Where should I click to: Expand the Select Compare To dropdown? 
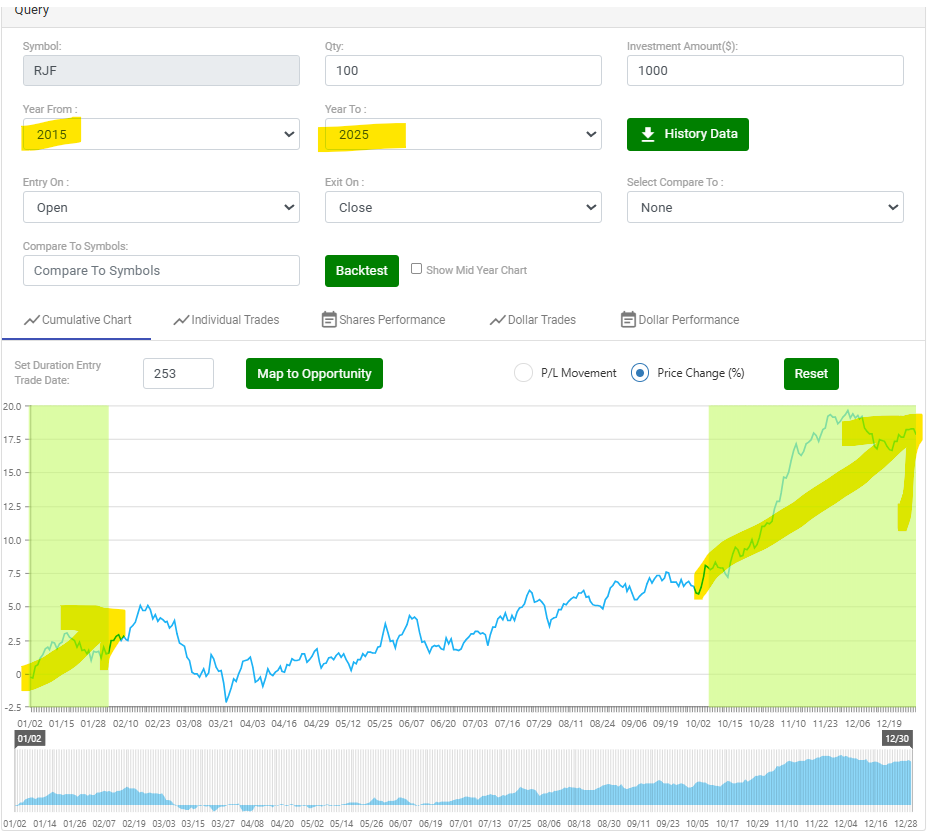(x=765, y=207)
